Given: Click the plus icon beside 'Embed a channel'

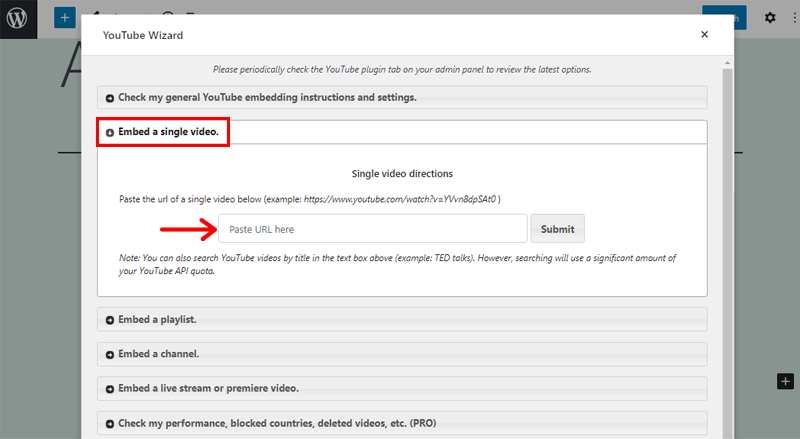Looking at the screenshot, I should 110,355.
